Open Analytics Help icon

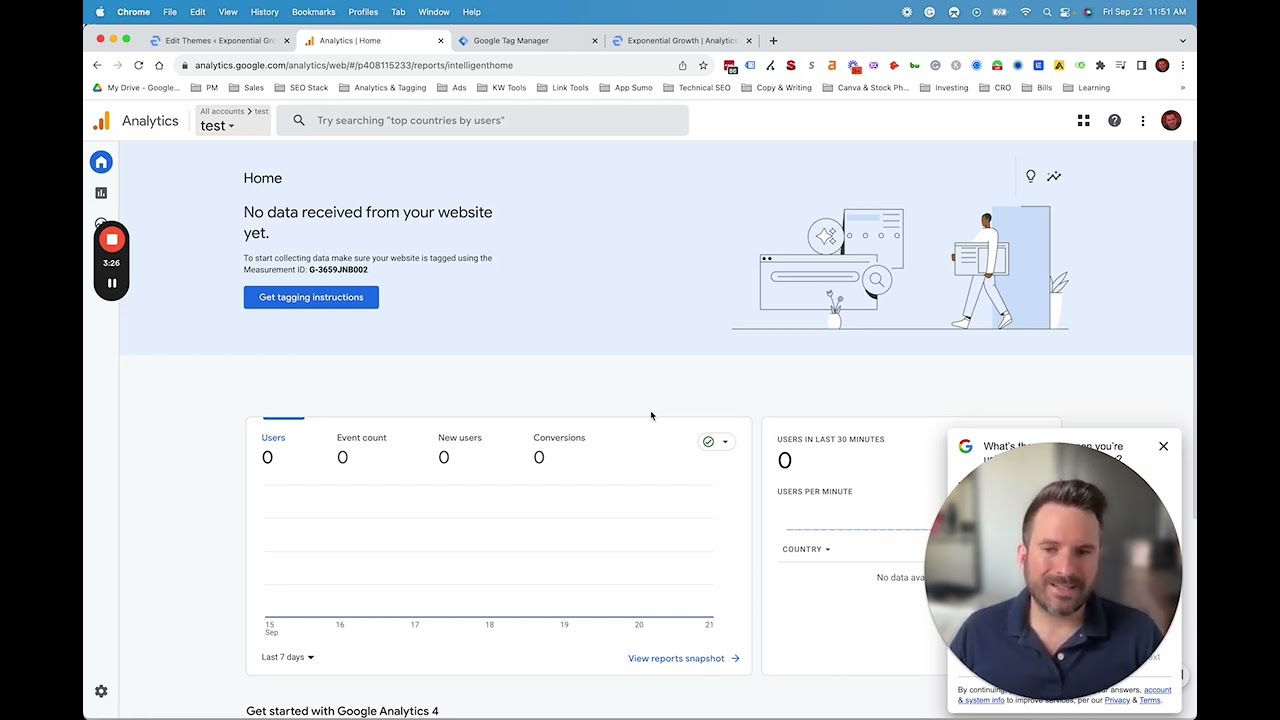tap(1114, 121)
